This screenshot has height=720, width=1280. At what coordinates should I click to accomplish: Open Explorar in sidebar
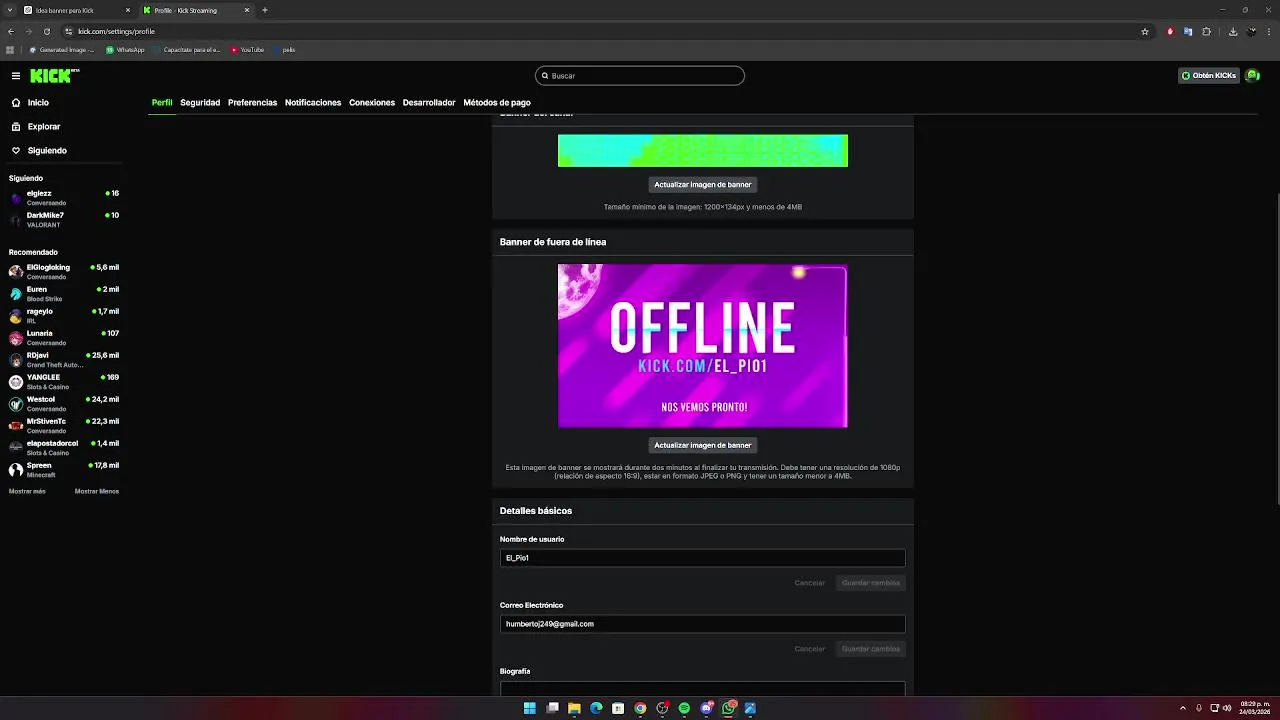[36, 127]
